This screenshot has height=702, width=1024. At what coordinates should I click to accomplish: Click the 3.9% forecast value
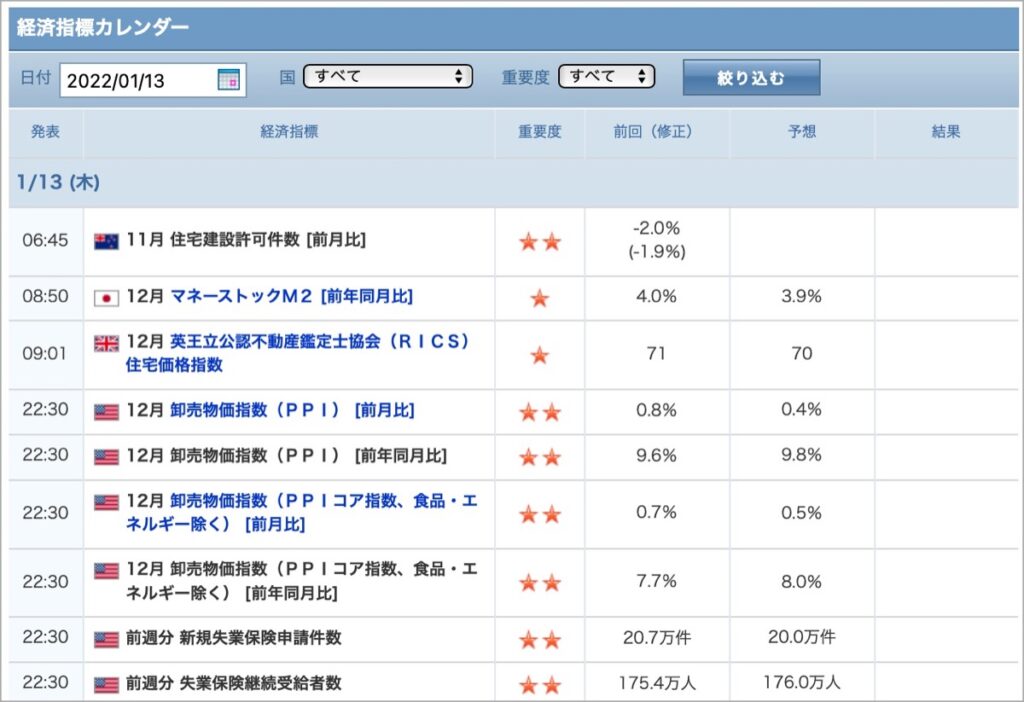point(801,296)
